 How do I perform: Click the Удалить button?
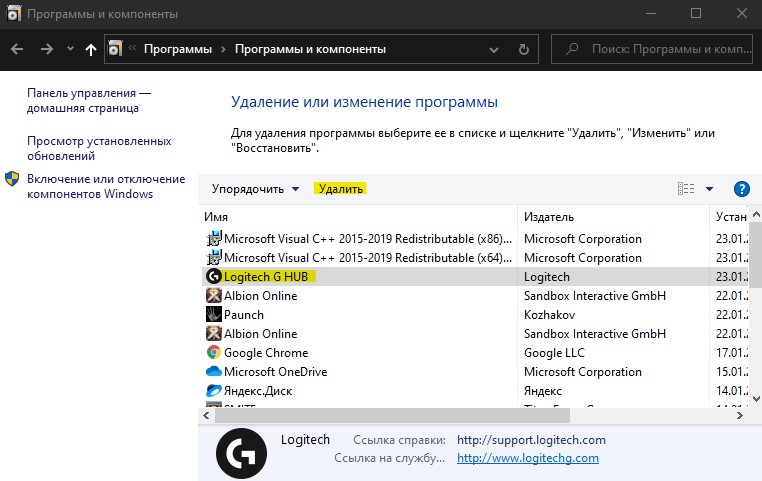tap(341, 189)
